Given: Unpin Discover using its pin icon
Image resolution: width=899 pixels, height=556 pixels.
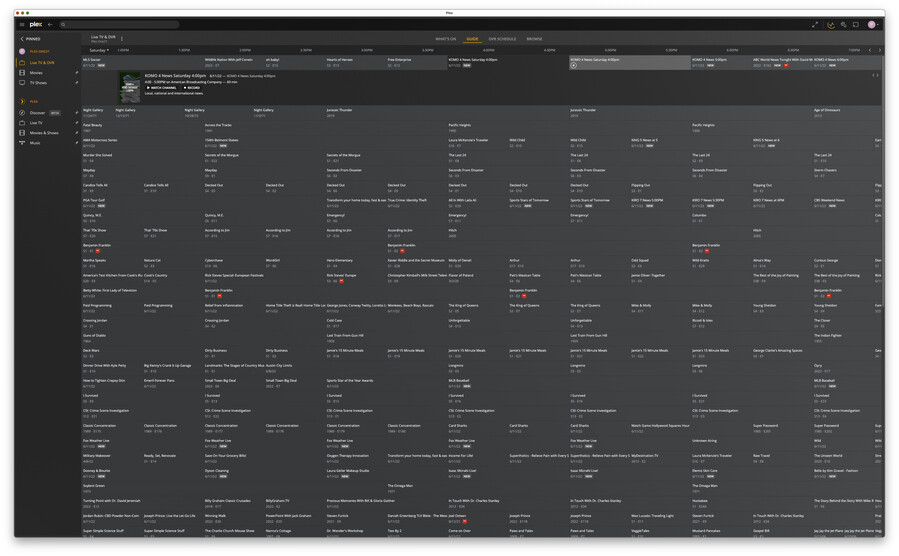Looking at the screenshot, I should point(76,113).
